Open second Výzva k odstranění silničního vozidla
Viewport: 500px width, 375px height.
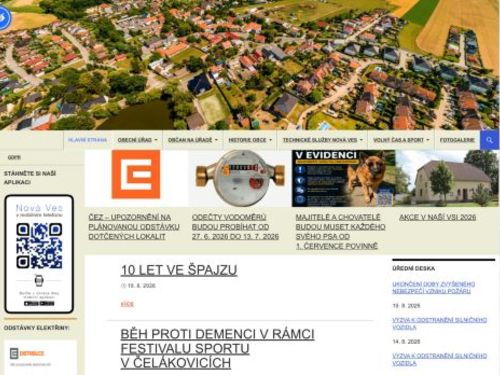[x=439, y=359]
